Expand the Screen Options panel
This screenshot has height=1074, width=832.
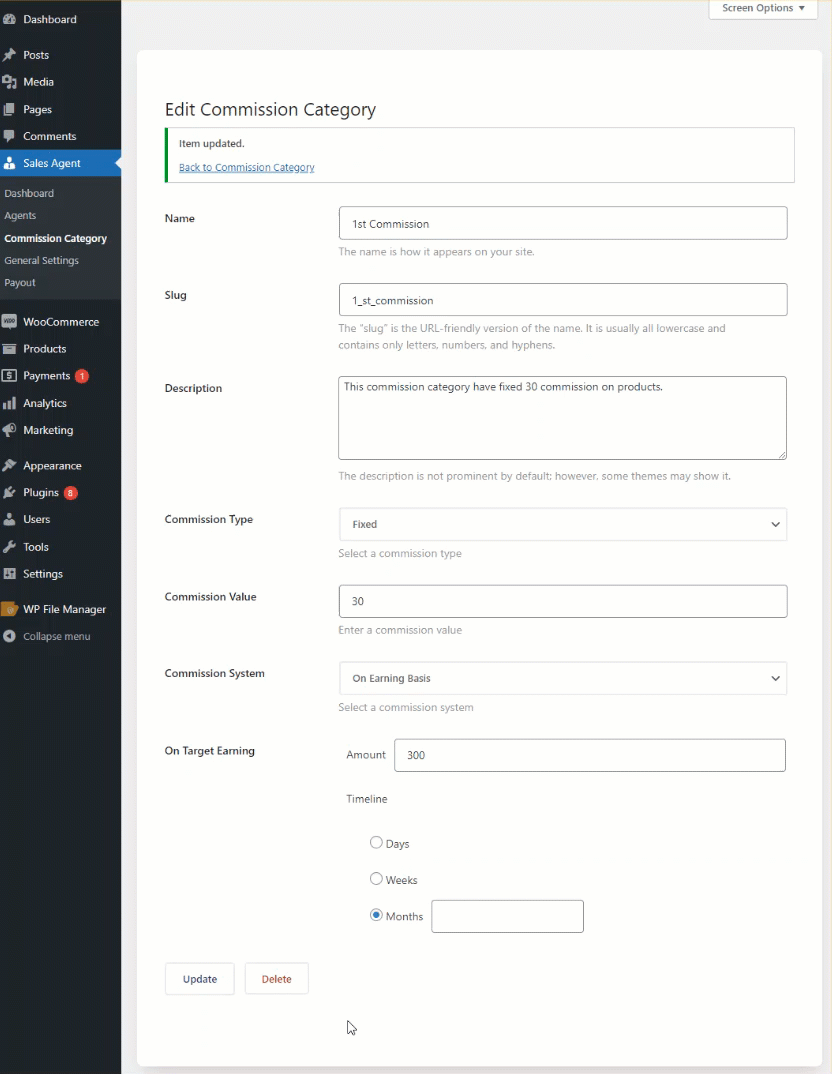(x=763, y=8)
